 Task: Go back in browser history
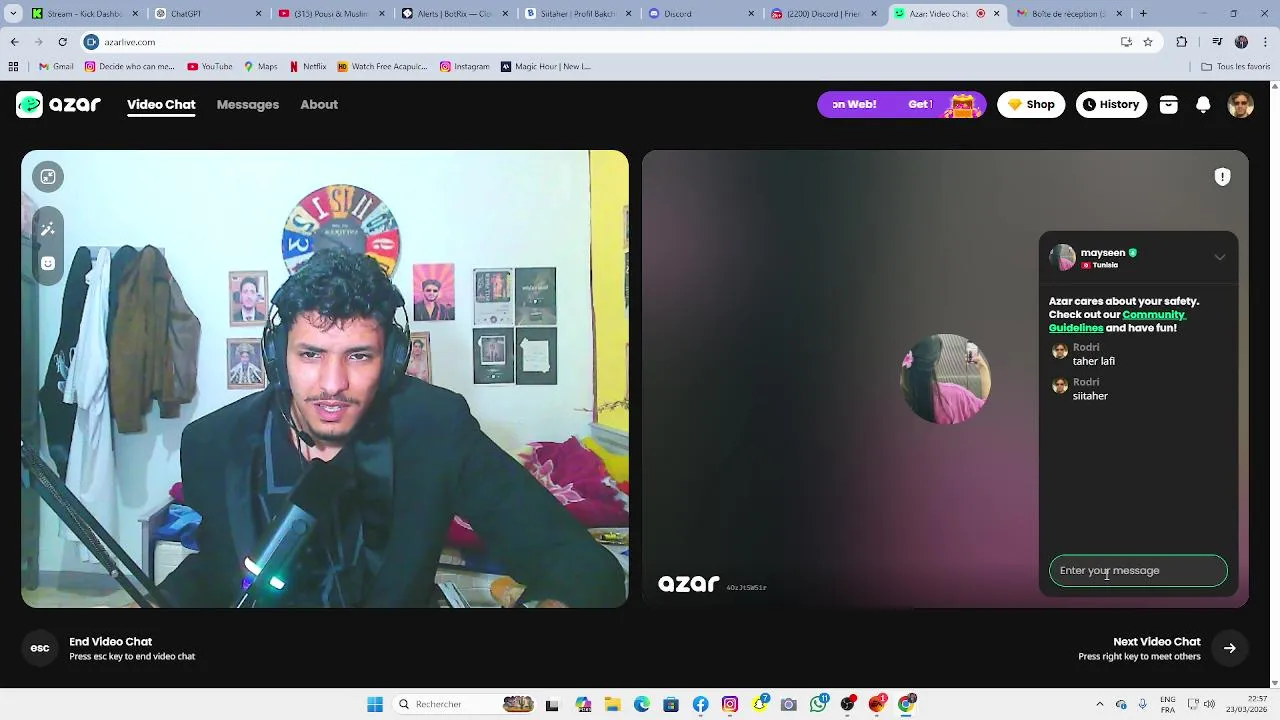click(14, 42)
